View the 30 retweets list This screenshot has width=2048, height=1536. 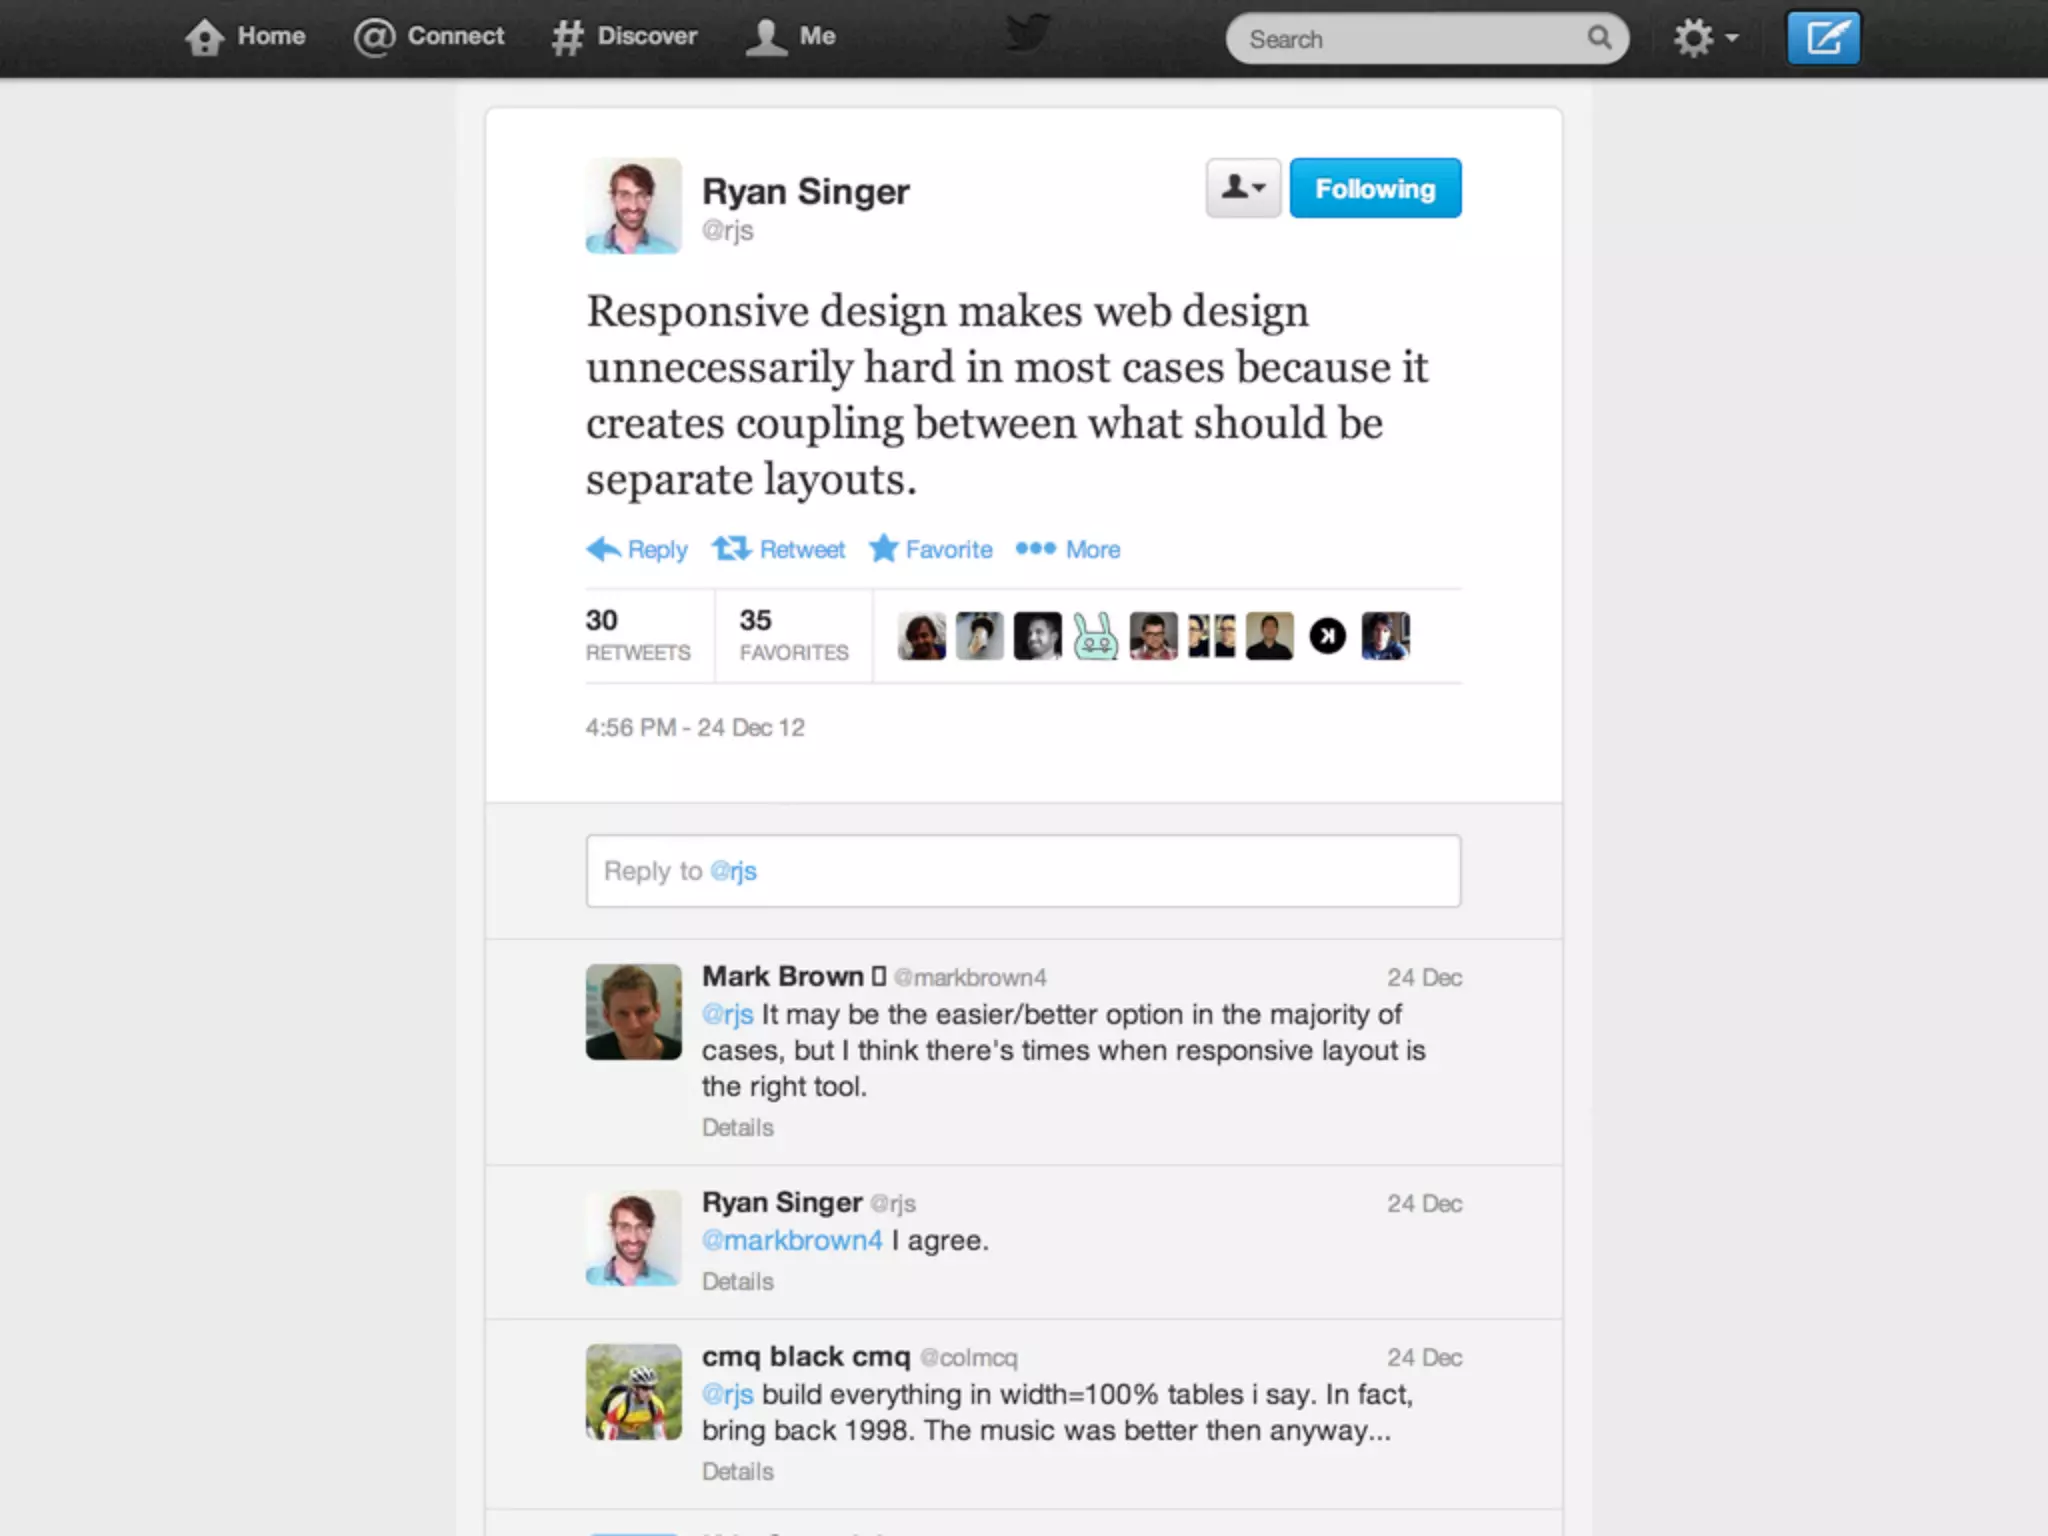[x=637, y=635]
